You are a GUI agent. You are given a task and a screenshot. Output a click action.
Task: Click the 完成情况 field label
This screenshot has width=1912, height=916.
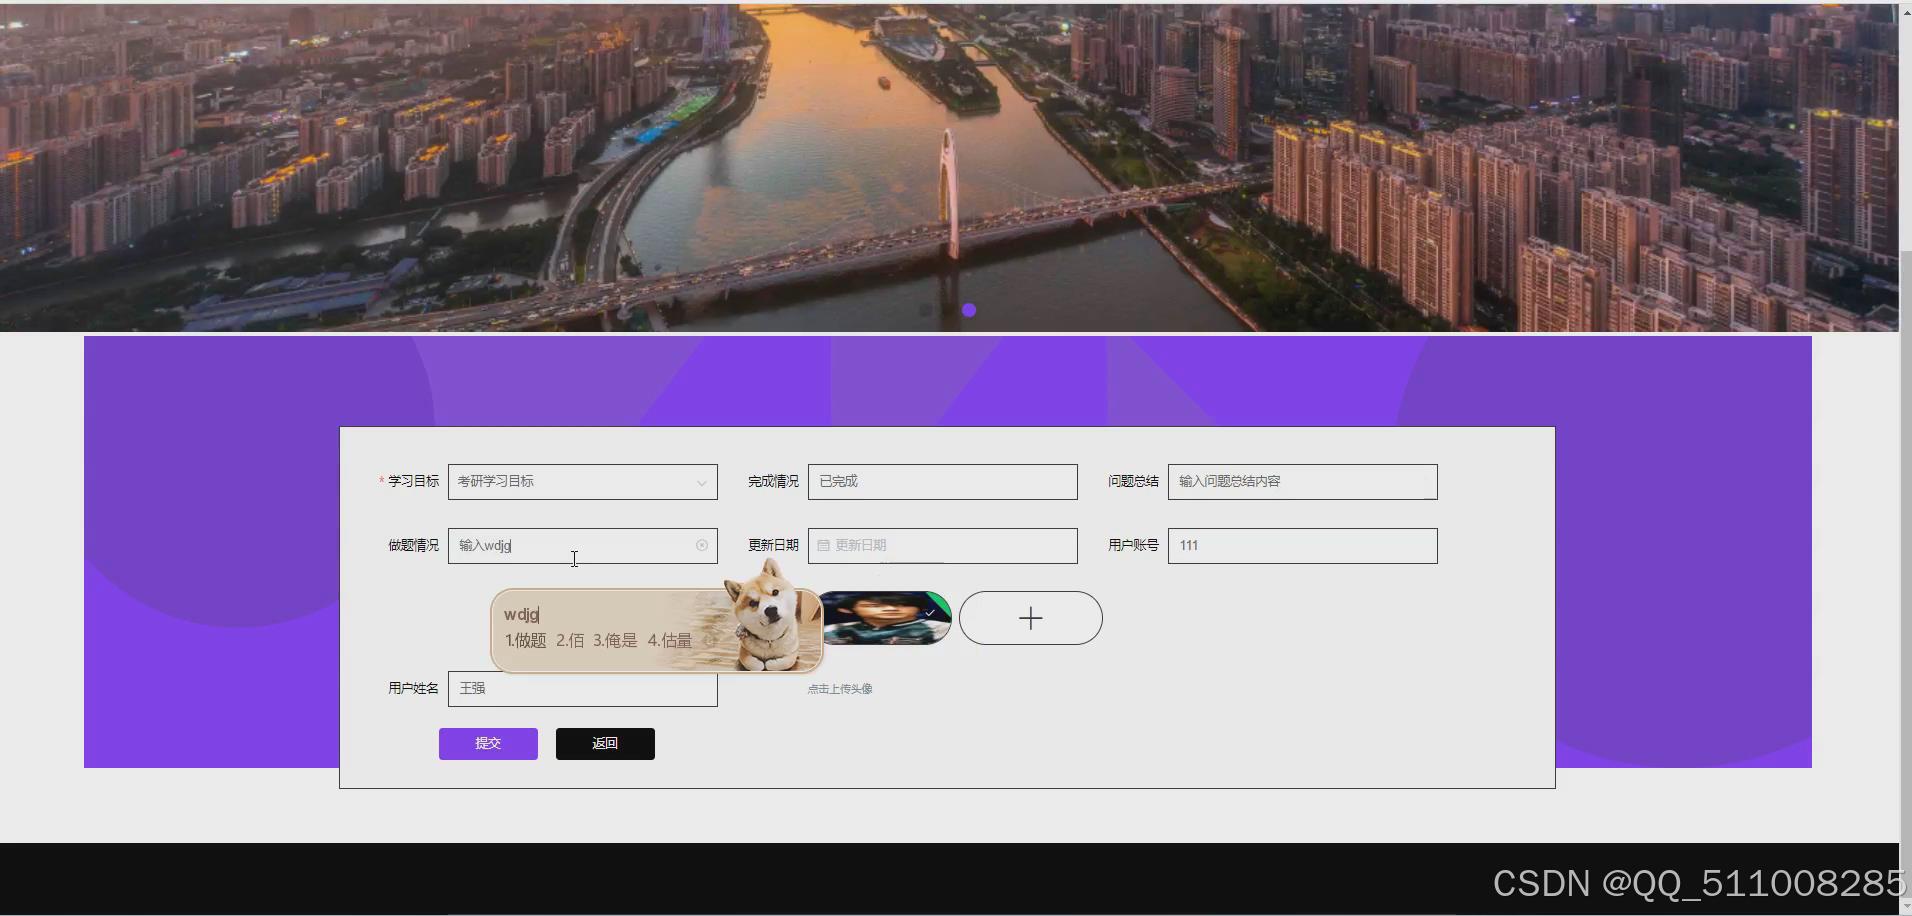[x=773, y=482]
